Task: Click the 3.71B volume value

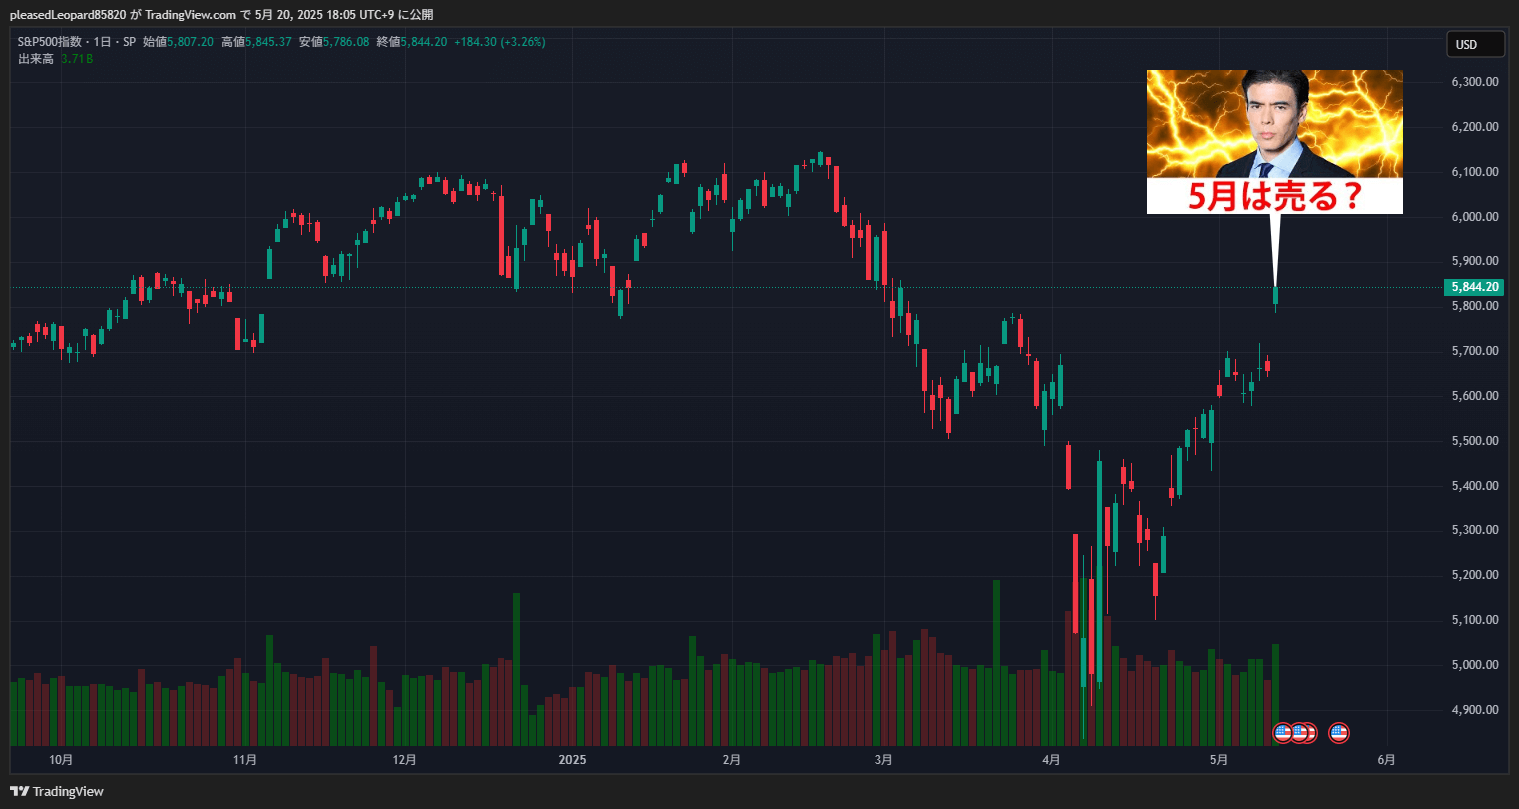Action: (x=77, y=59)
